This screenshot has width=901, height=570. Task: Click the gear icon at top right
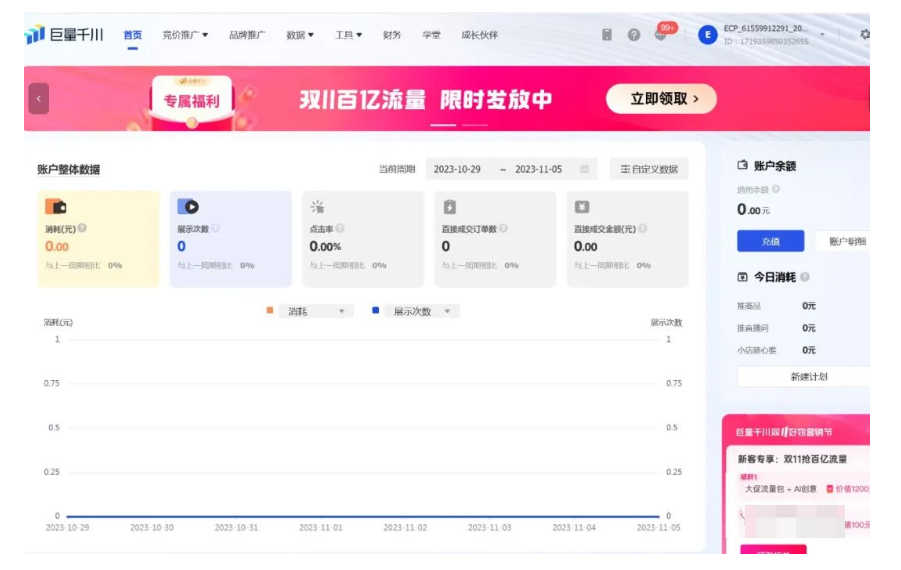click(x=864, y=35)
